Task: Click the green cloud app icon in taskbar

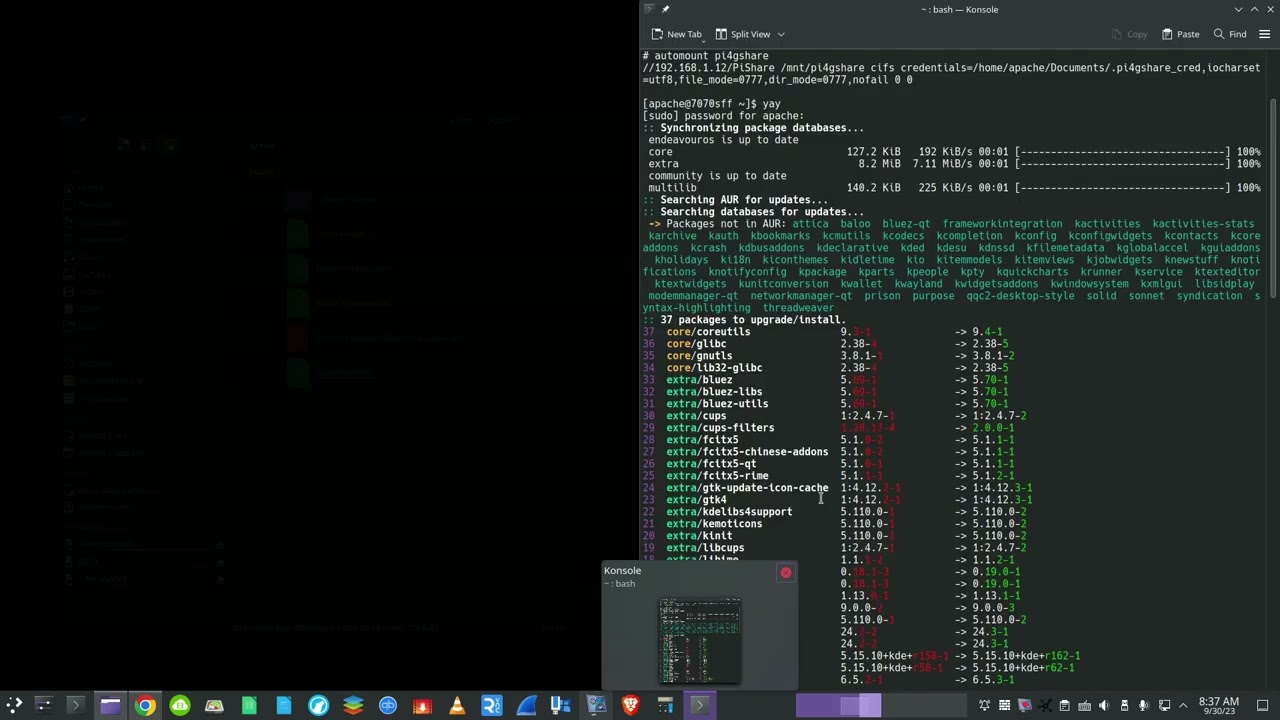Action: (180, 705)
